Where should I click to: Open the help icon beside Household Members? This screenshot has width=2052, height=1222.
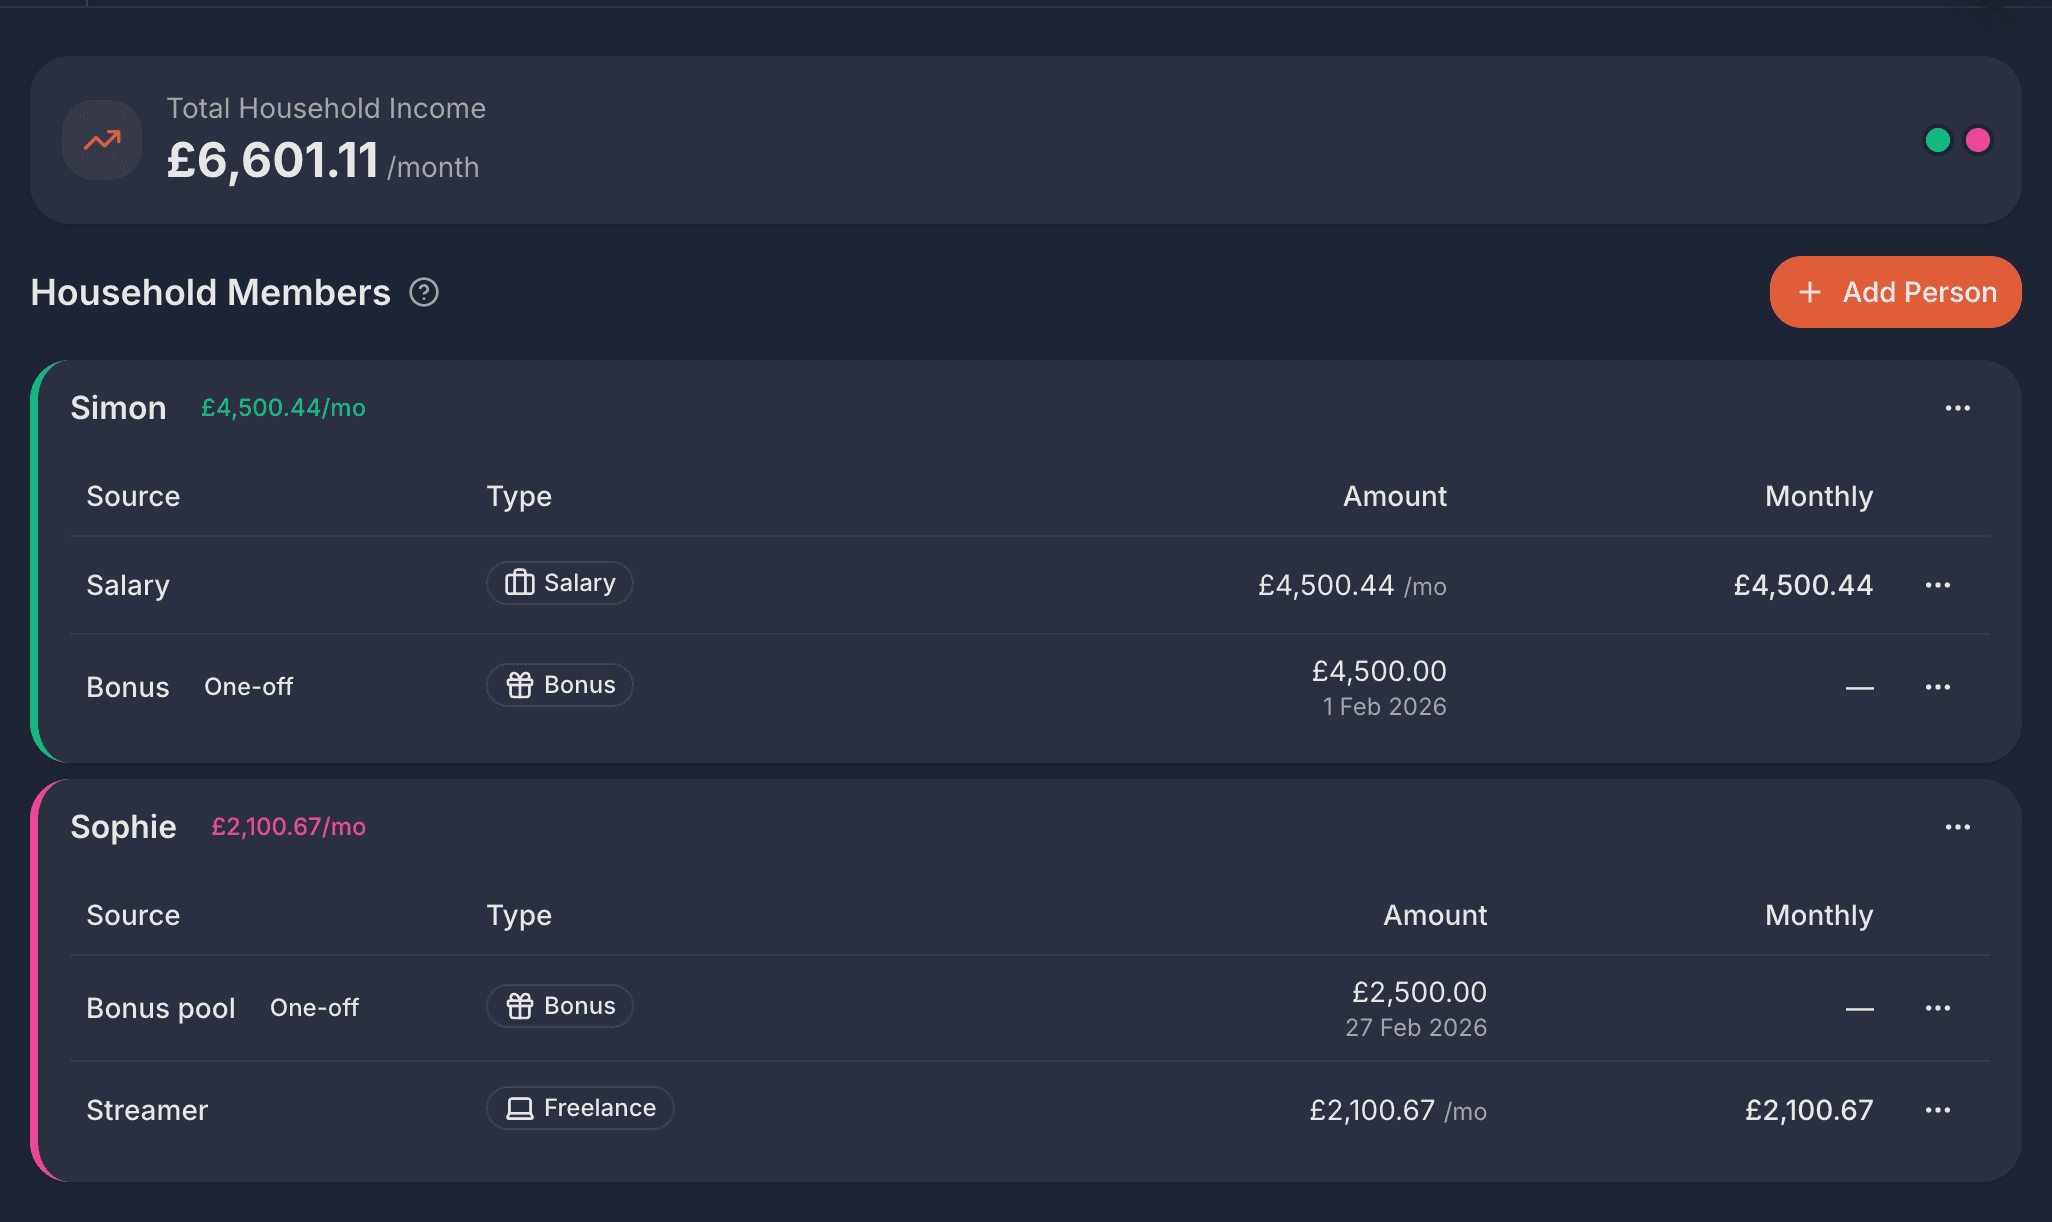click(x=424, y=292)
